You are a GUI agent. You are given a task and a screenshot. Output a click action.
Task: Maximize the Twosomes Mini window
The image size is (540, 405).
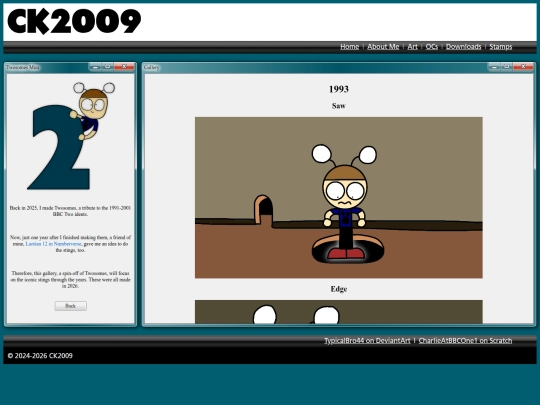[x=108, y=66]
